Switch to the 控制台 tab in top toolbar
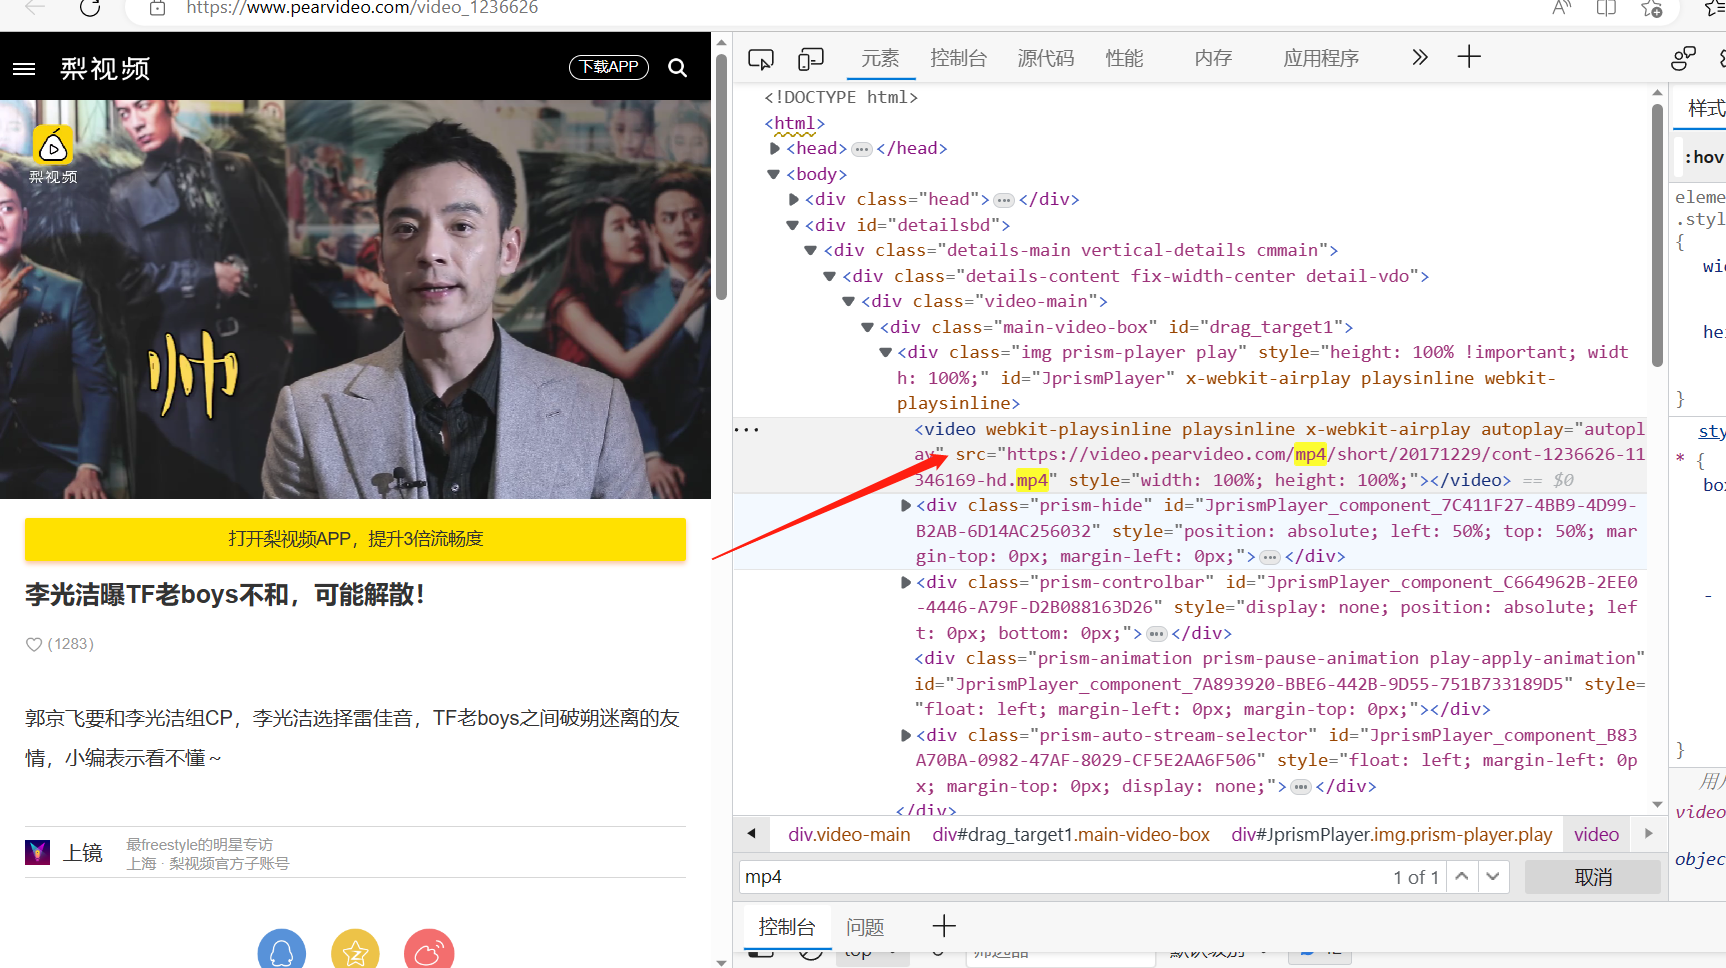The width and height of the screenshot is (1726, 968). point(958,59)
